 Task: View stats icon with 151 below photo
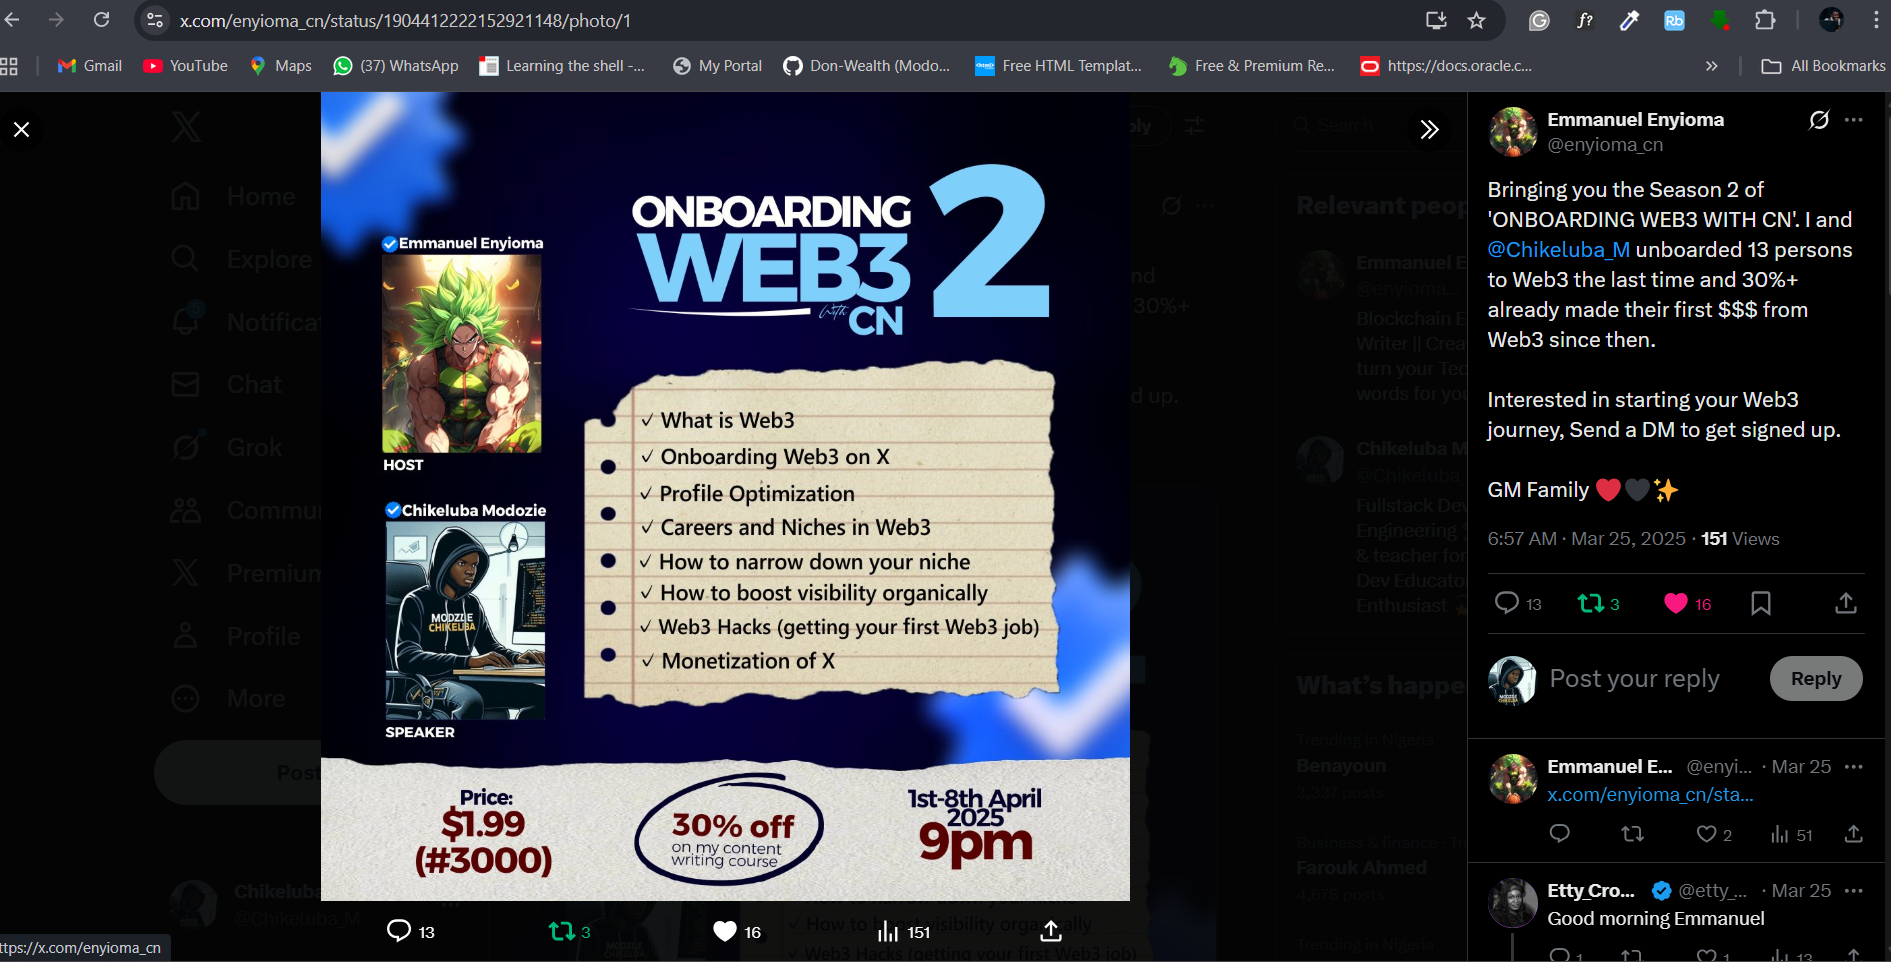click(x=904, y=931)
